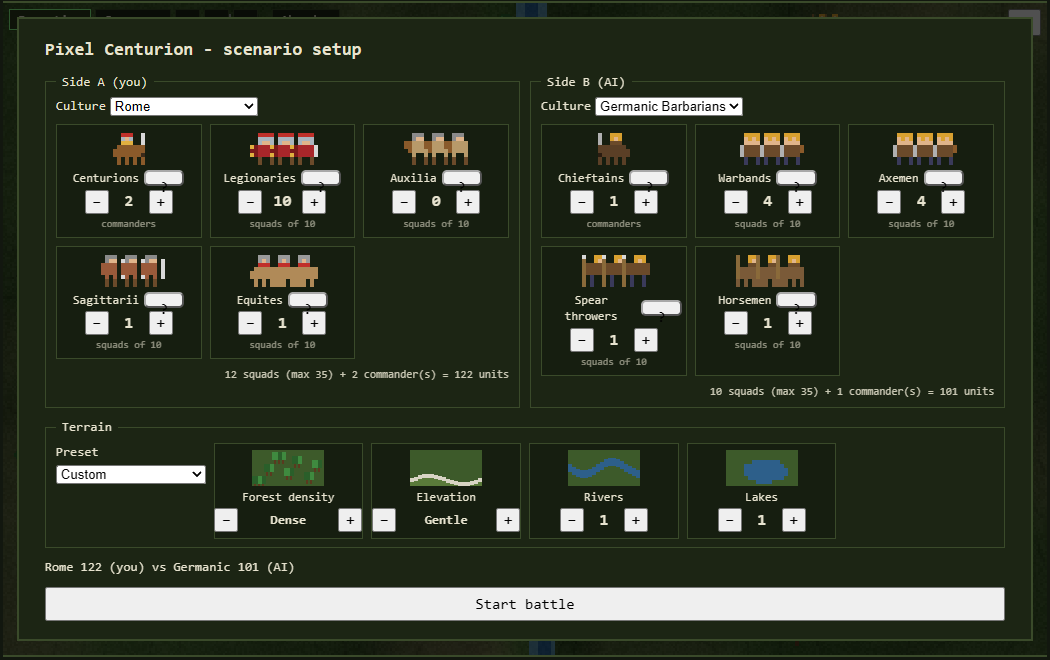Start the battle

525,604
